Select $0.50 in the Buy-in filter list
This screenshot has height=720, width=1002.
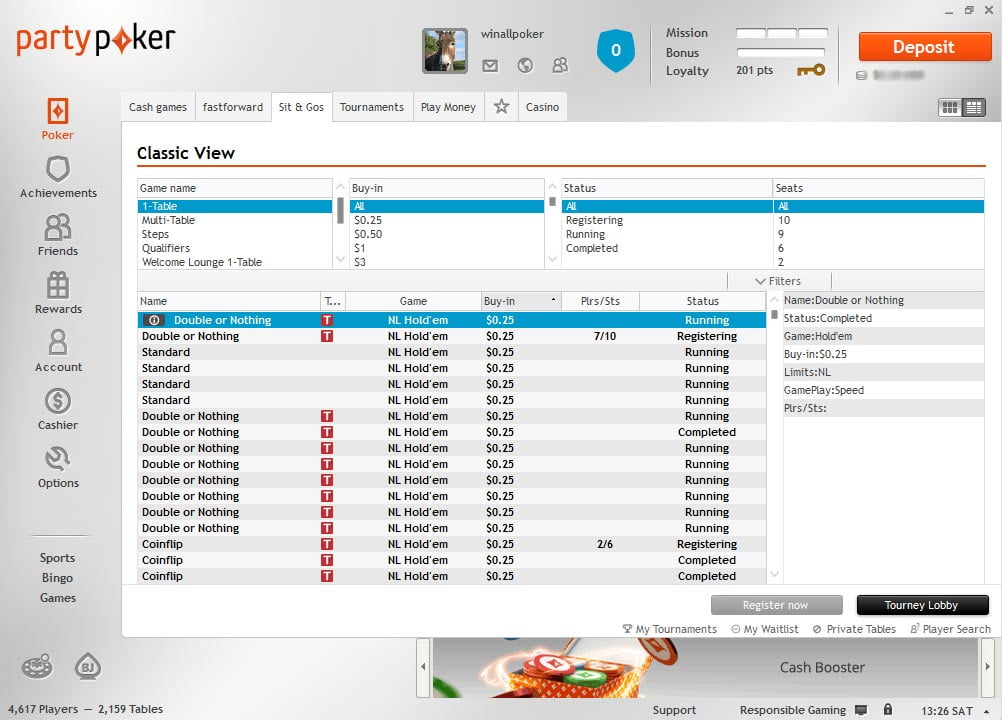pyautogui.click(x=447, y=234)
